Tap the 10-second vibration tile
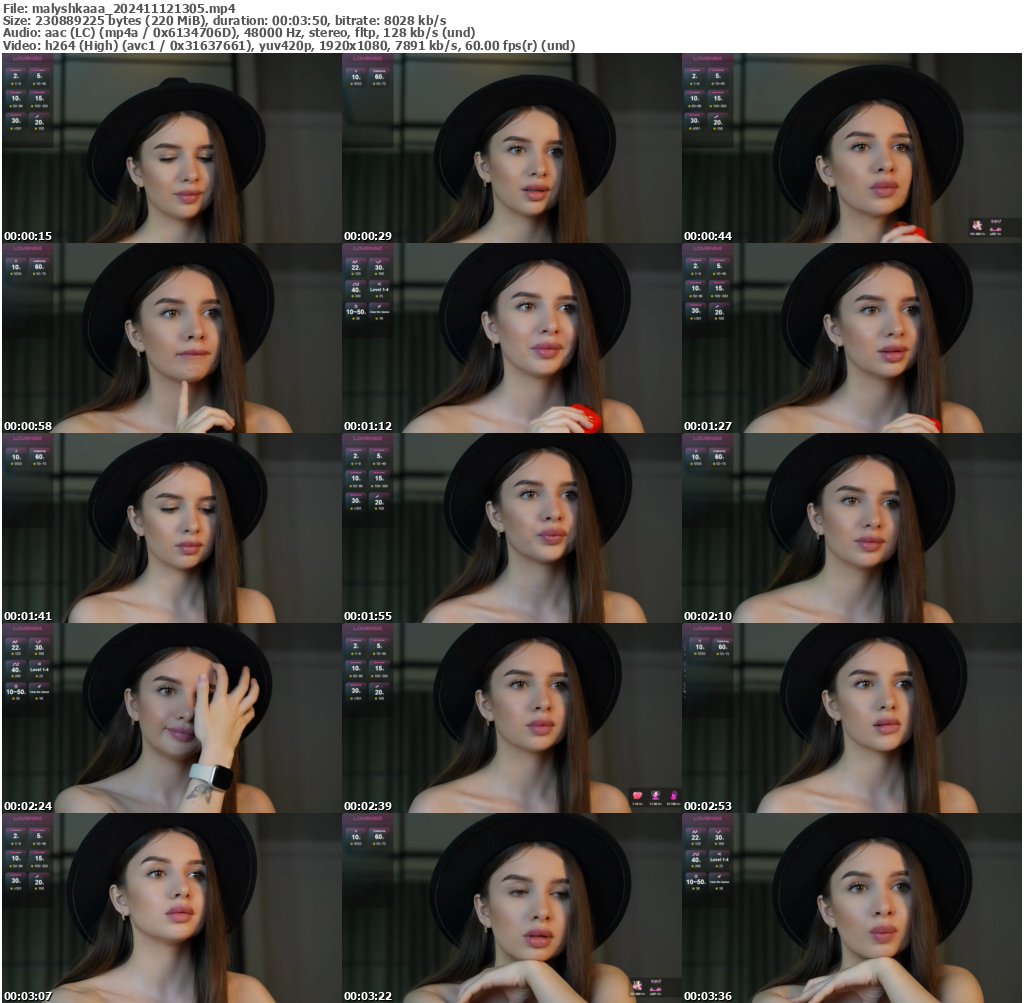 pyautogui.click(x=14, y=99)
